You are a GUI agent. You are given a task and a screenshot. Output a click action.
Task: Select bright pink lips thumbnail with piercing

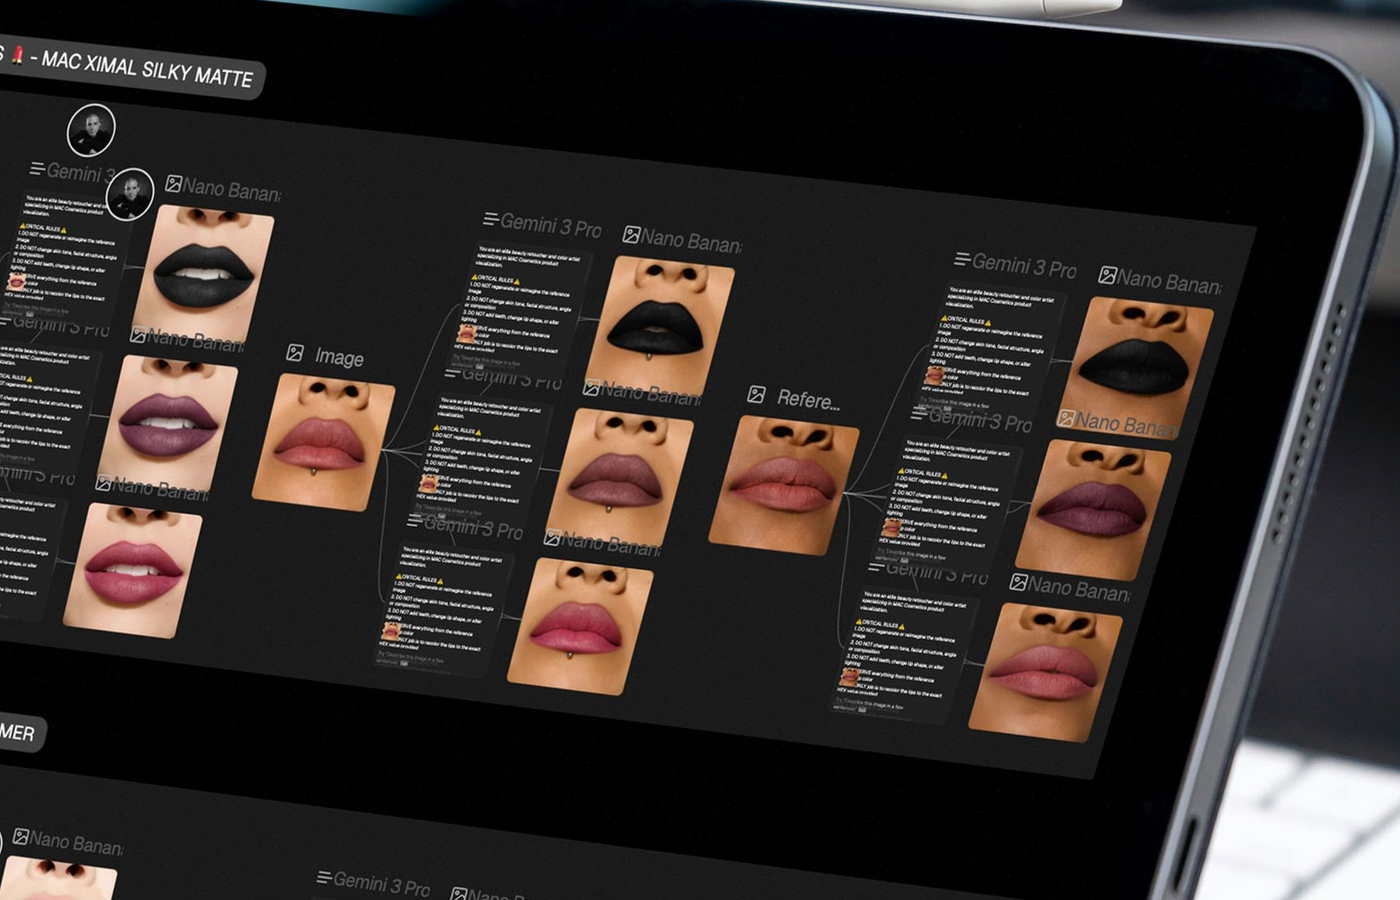(x=579, y=626)
